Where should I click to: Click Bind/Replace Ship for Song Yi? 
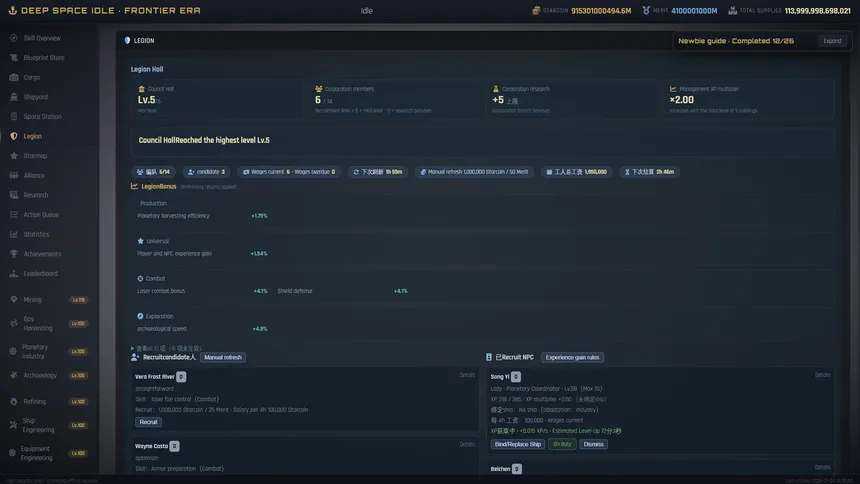518,444
